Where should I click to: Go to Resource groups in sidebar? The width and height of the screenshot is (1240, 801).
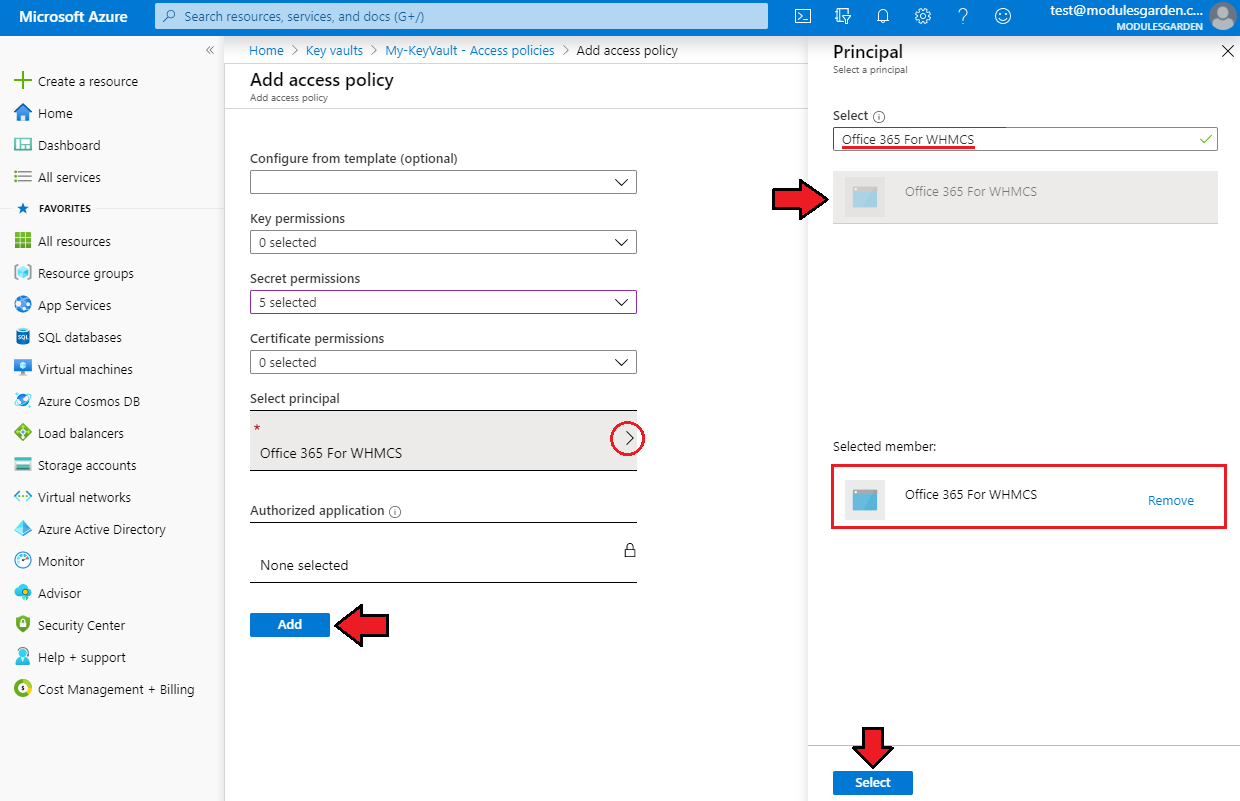86,273
